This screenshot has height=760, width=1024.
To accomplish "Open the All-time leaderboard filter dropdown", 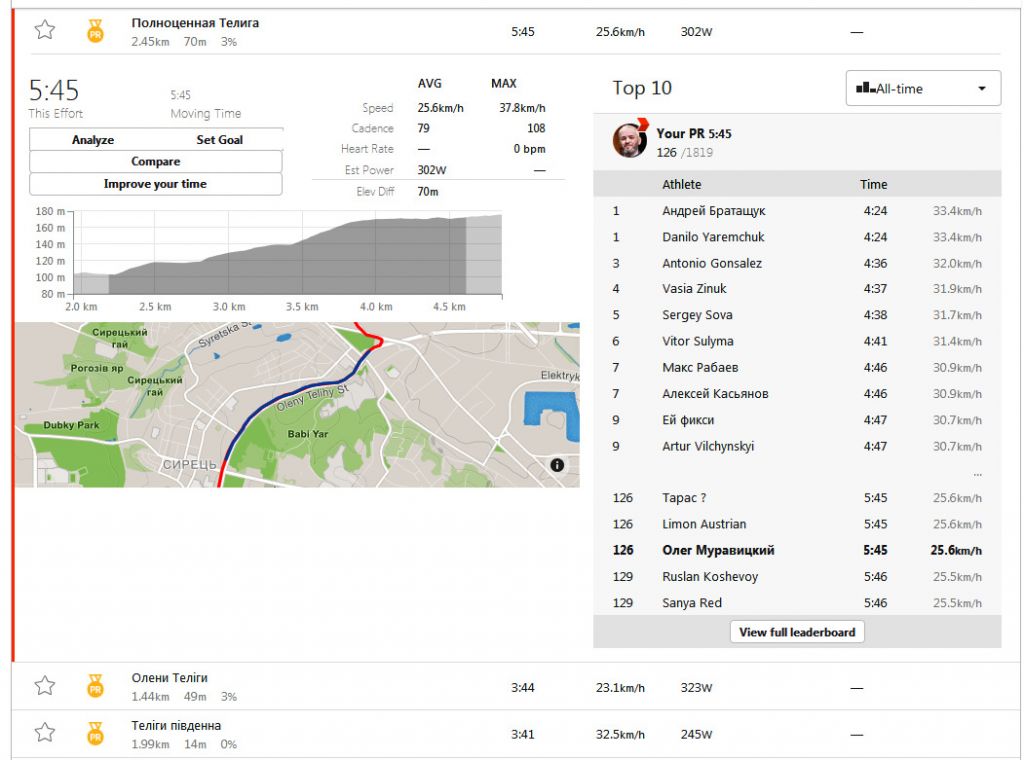I will (922, 89).
